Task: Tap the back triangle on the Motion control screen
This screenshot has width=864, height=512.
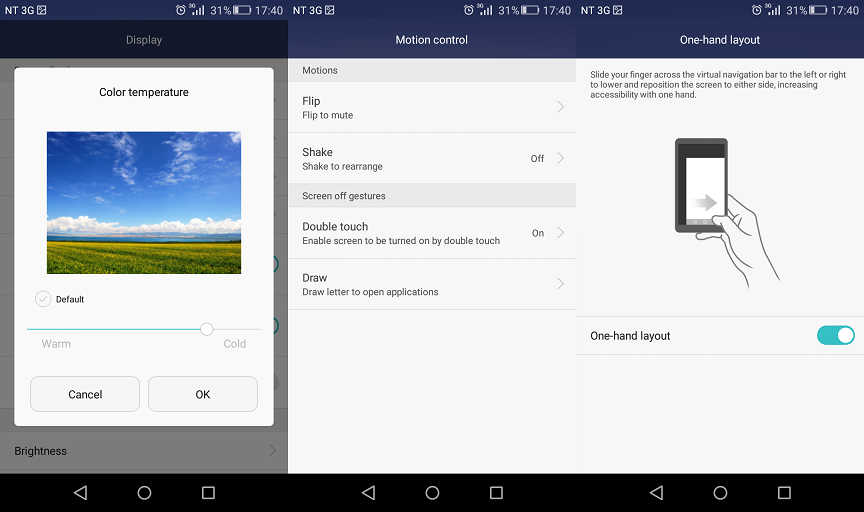Action: [x=368, y=493]
